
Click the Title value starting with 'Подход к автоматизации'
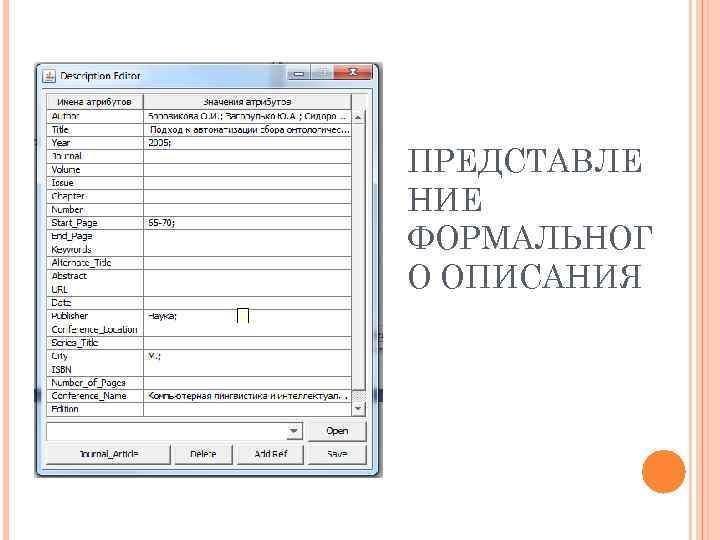coord(248,129)
